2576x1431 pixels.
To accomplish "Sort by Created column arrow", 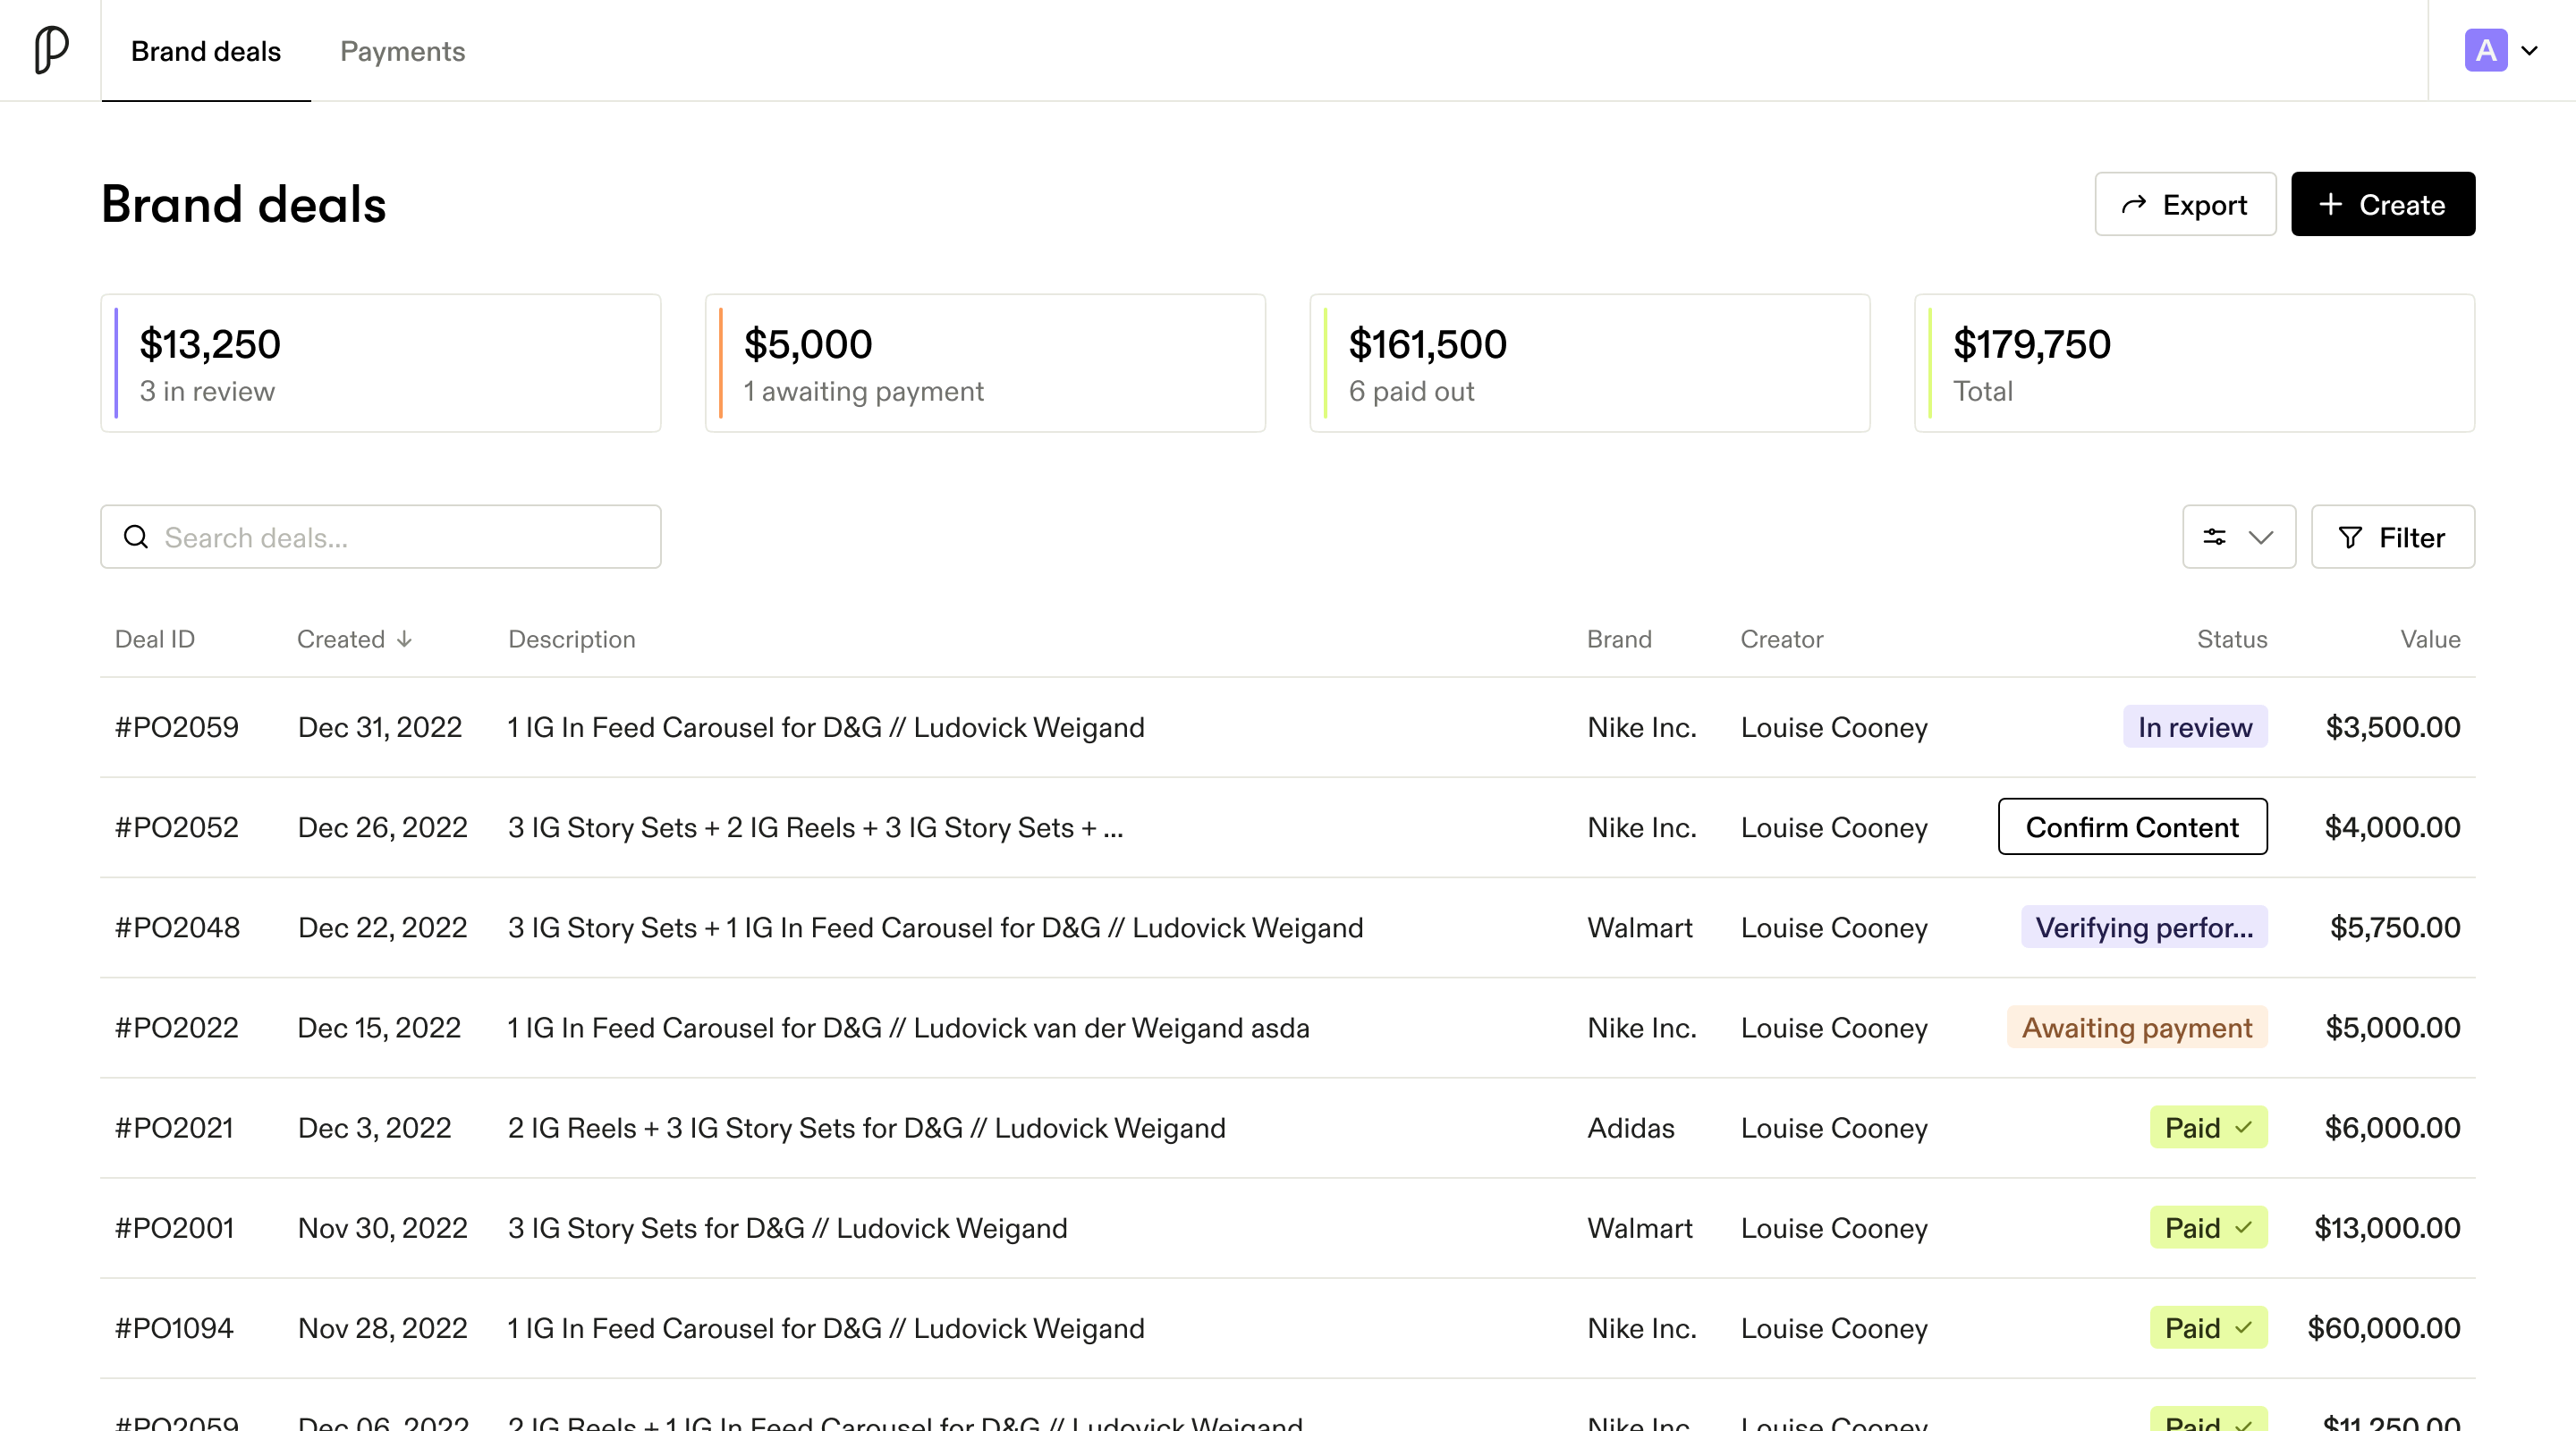I will tap(404, 639).
